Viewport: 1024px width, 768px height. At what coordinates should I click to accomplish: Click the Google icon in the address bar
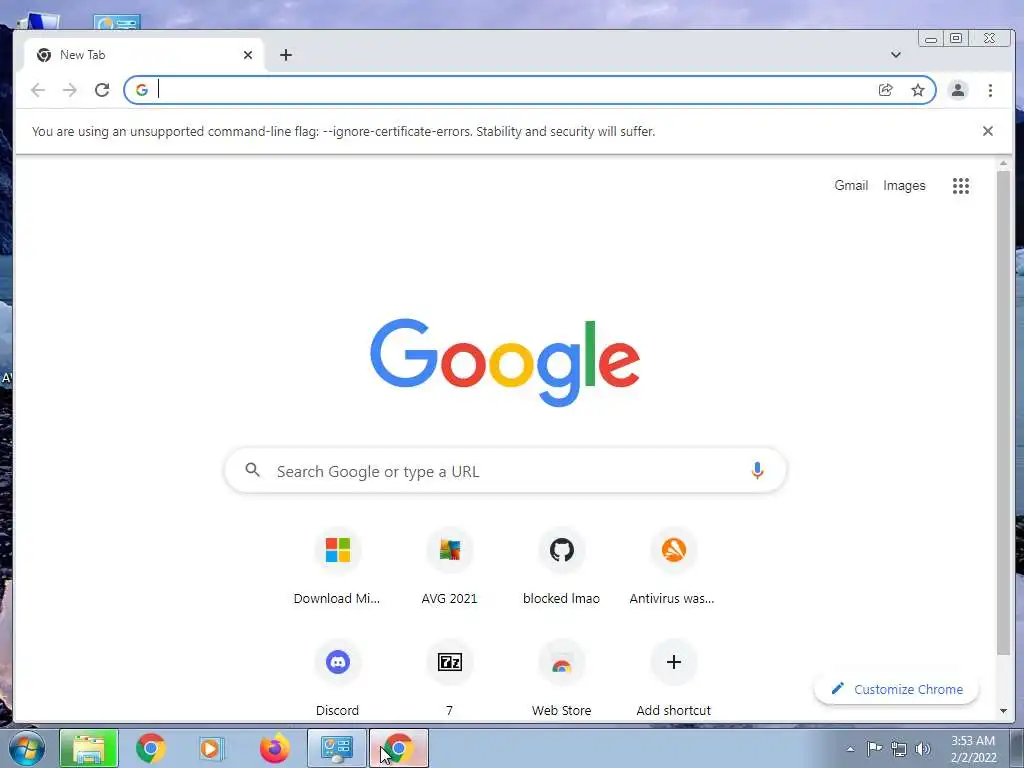[x=142, y=90]
